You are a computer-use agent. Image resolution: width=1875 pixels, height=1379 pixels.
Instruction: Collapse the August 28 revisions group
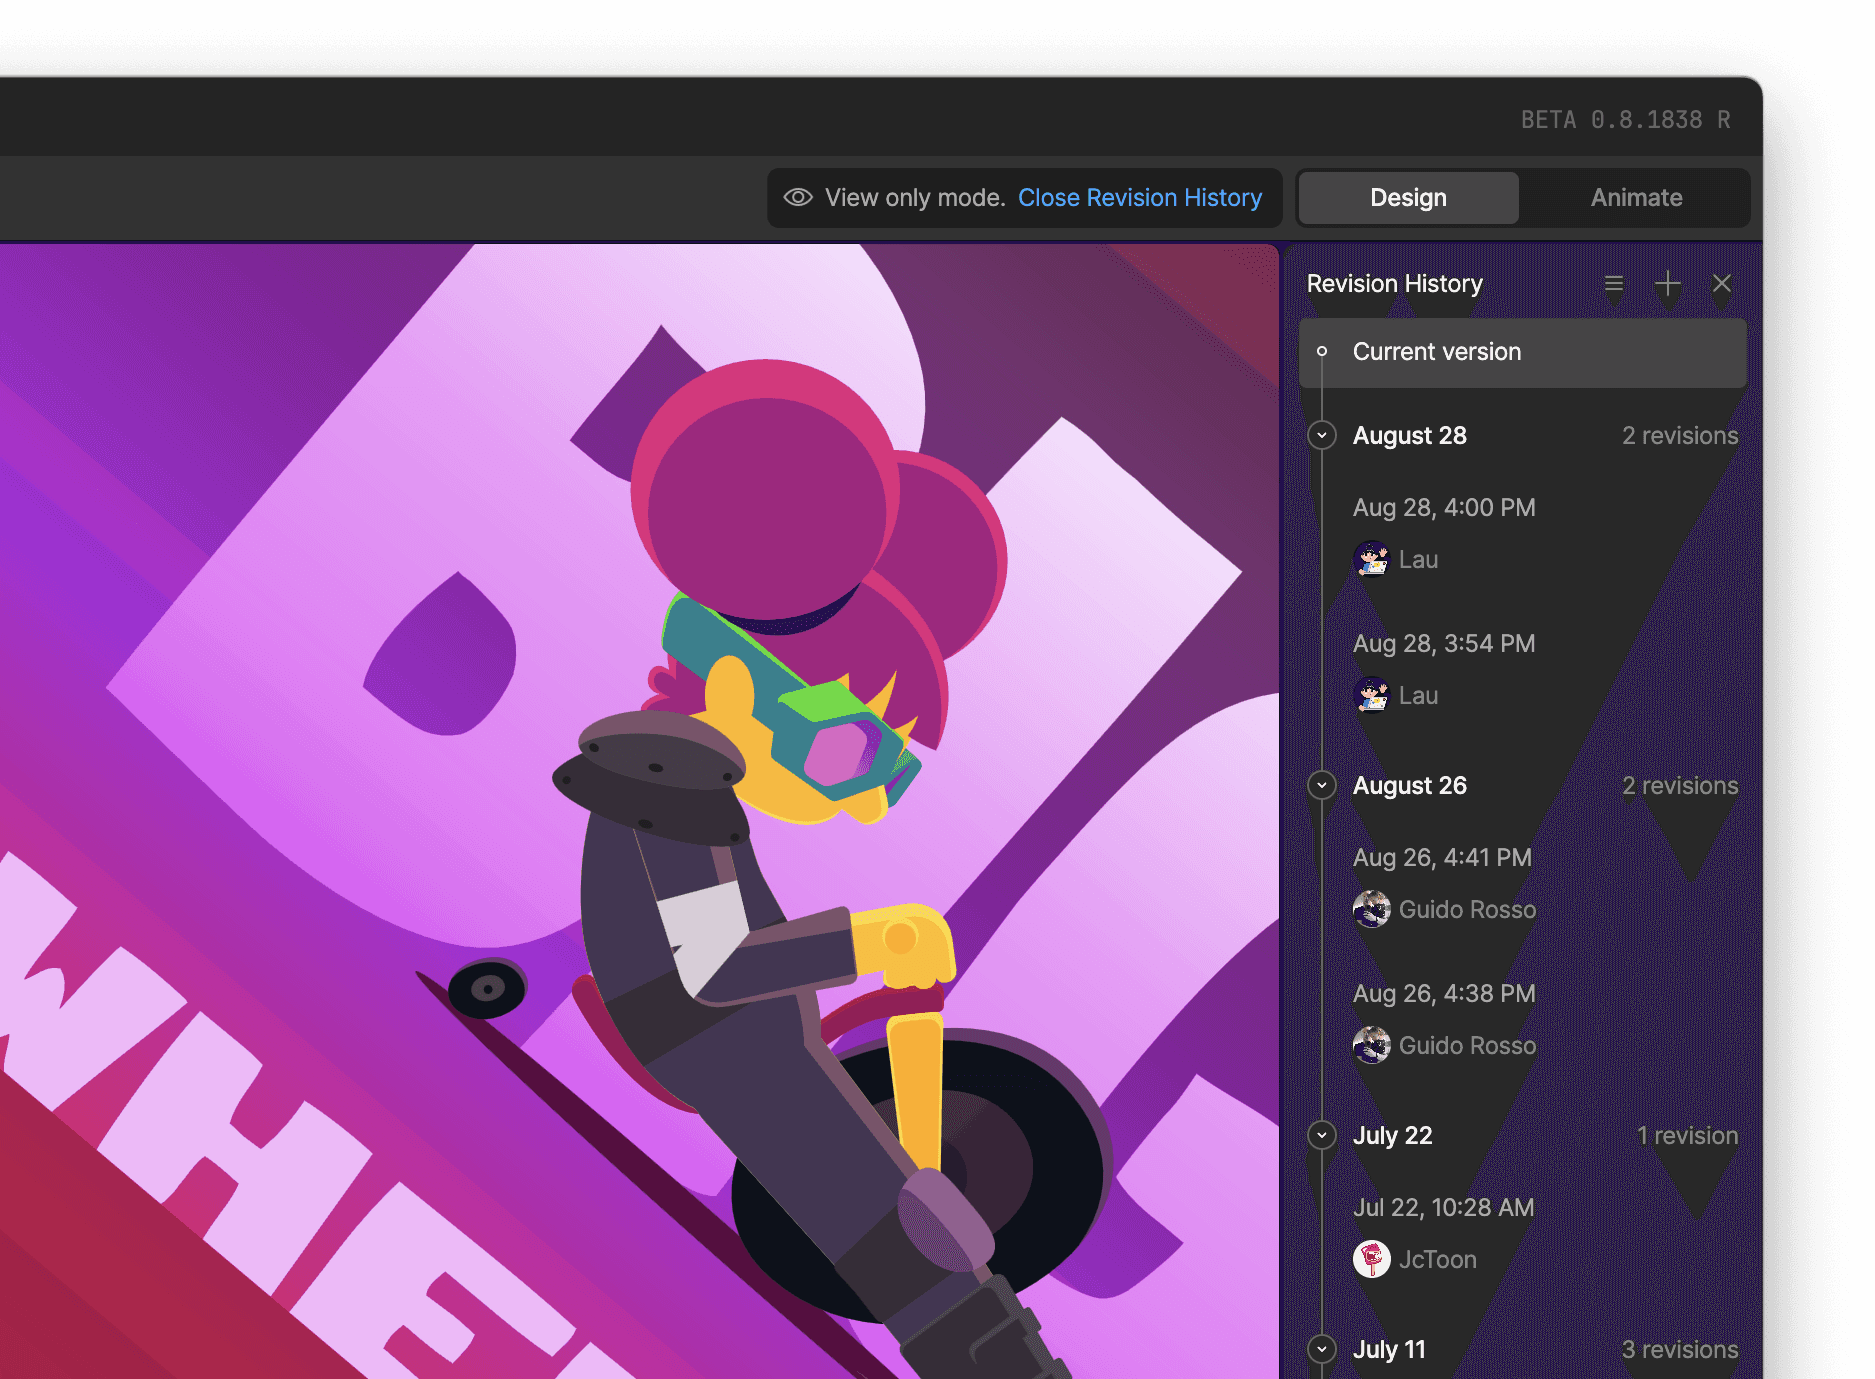[1322, 436]
